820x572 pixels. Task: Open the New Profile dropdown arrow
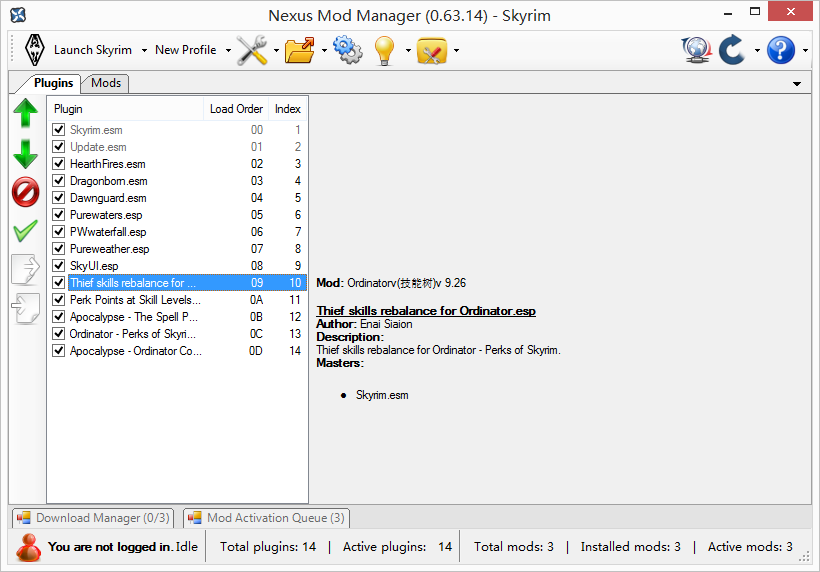point(228,50)
